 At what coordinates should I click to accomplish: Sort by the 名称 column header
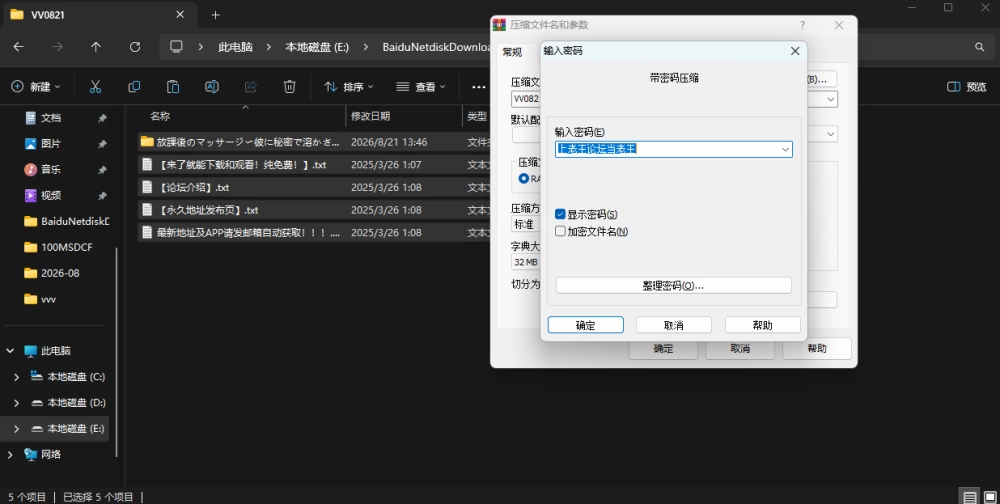160,116
